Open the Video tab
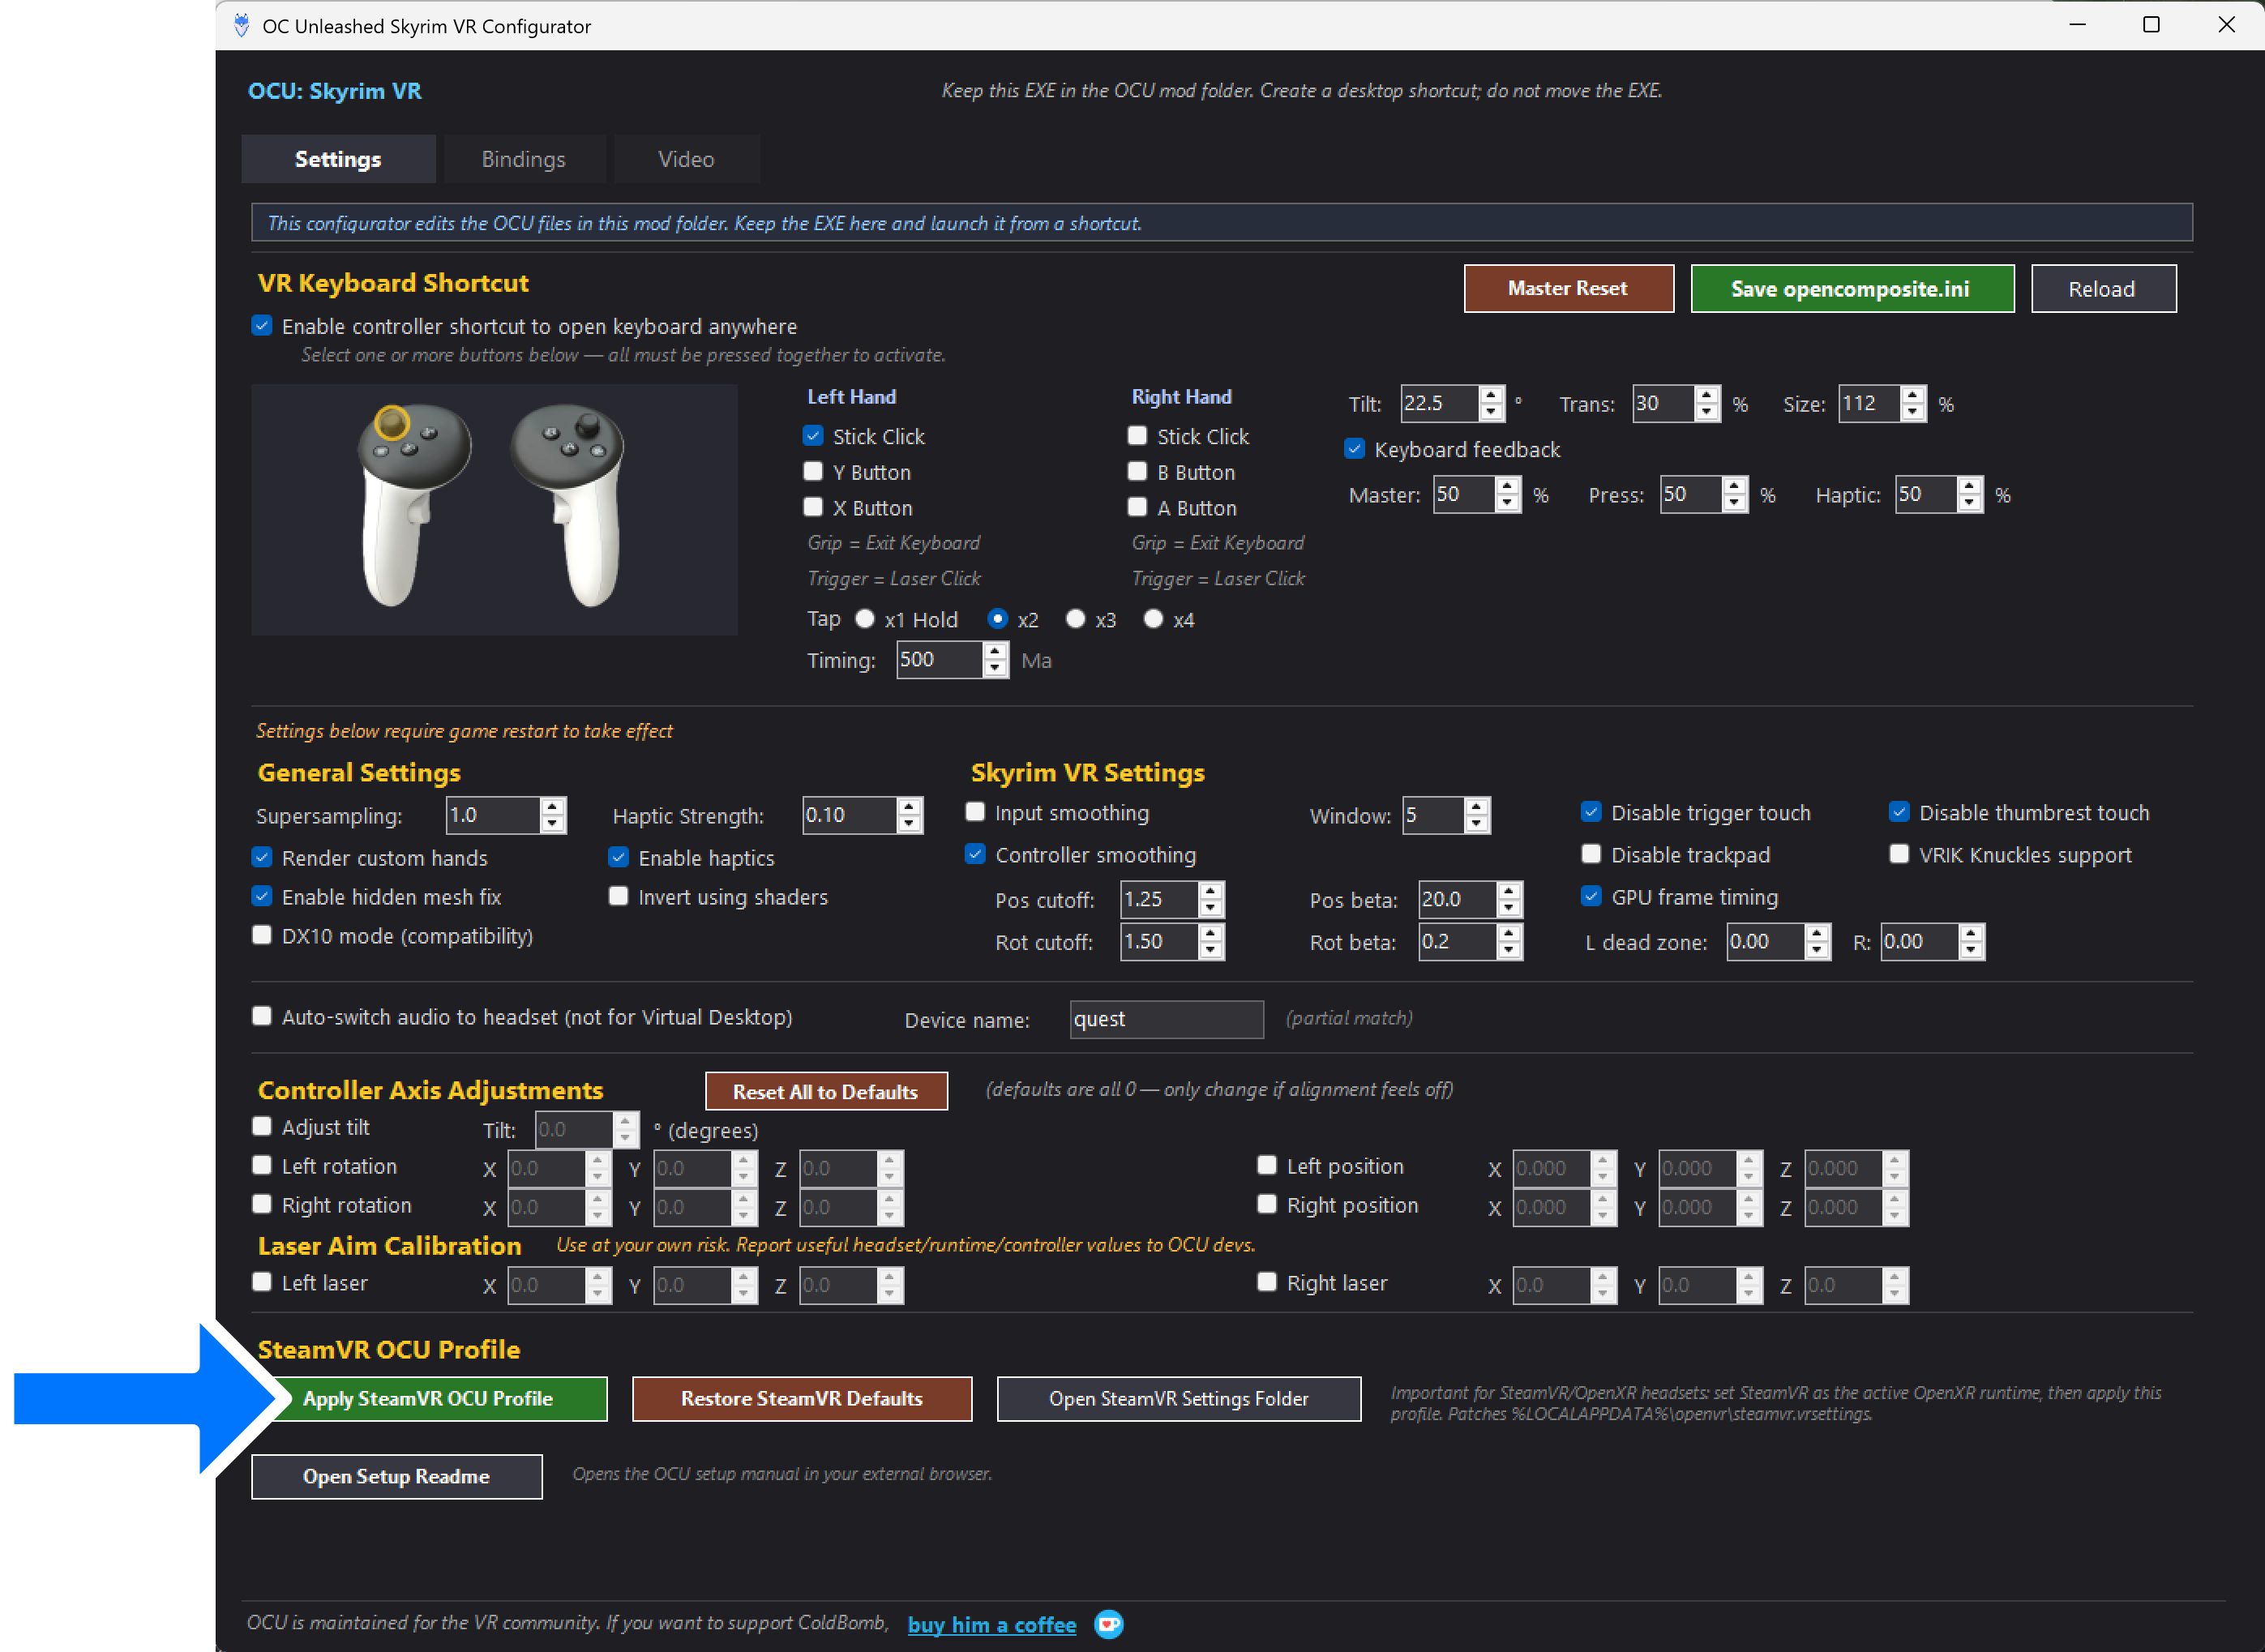 686,159
